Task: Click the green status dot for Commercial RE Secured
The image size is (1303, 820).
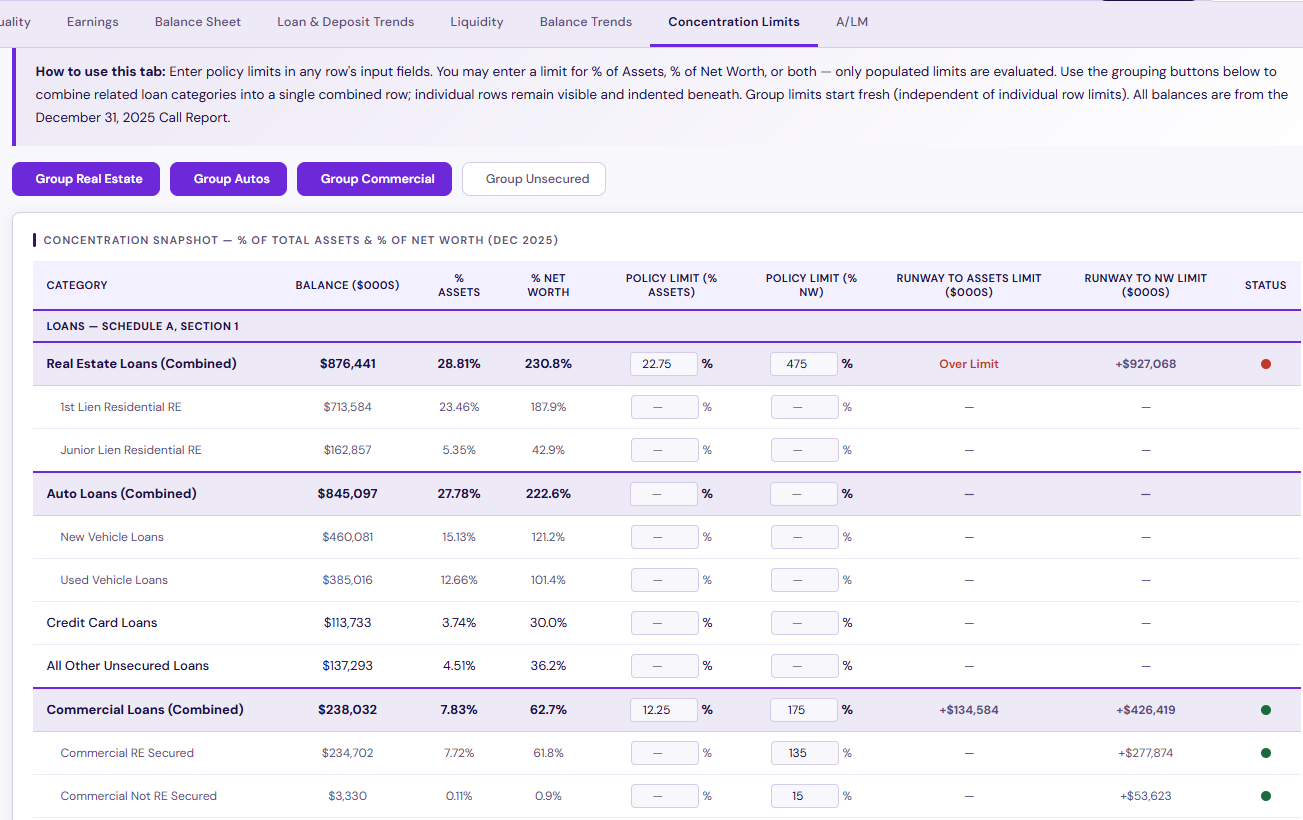Action: pos(1265,753)
